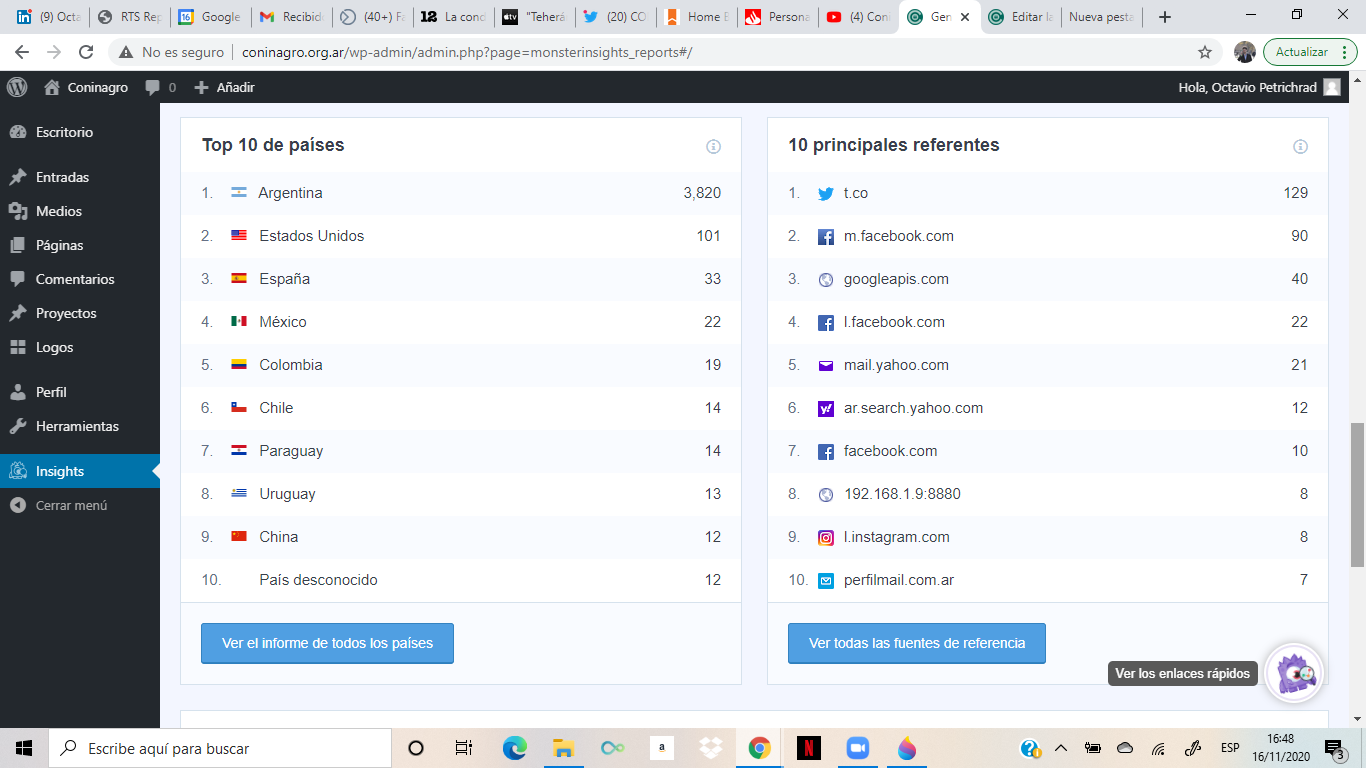Click Ver el informe de todos los países
The image size is (1366, 768).
(x=327, y=643)
